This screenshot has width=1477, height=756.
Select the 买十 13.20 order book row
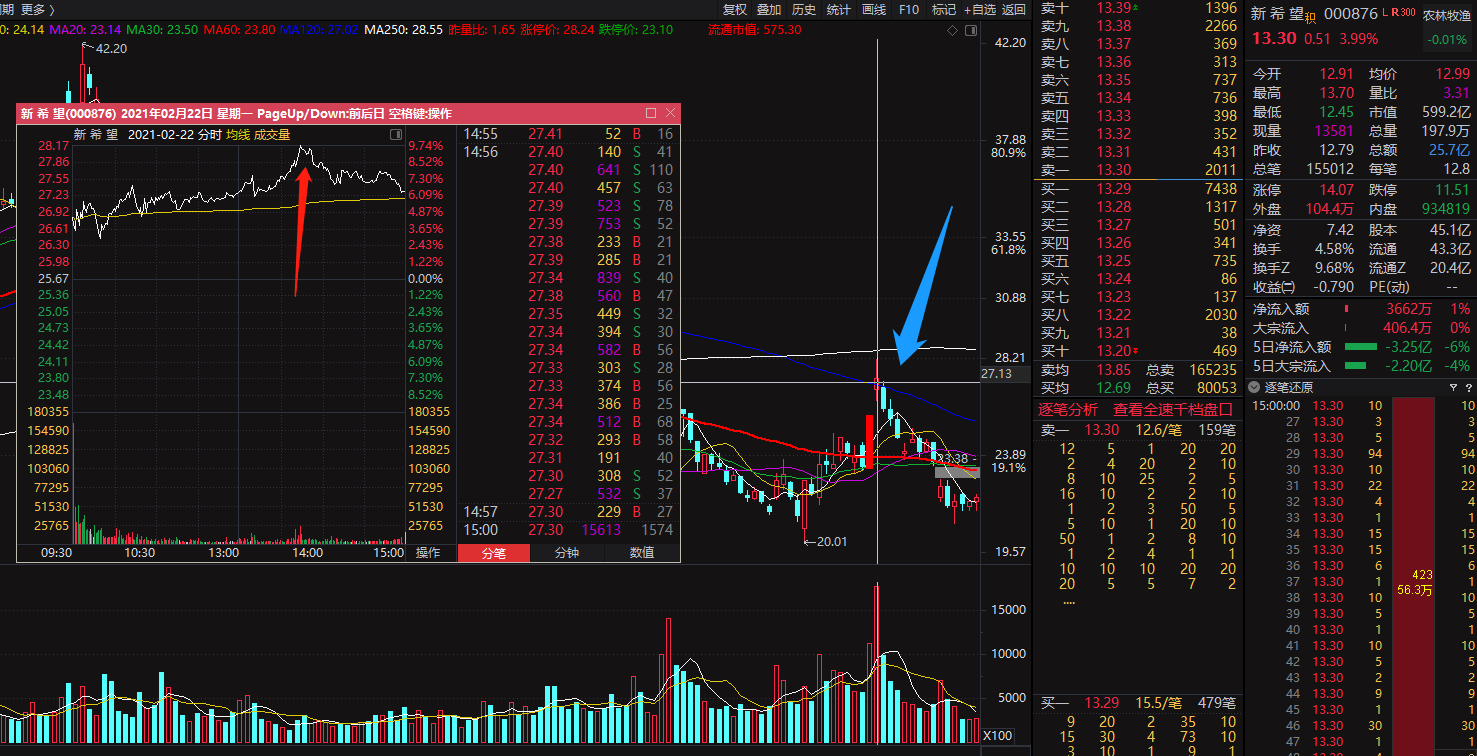[1138, 350]
